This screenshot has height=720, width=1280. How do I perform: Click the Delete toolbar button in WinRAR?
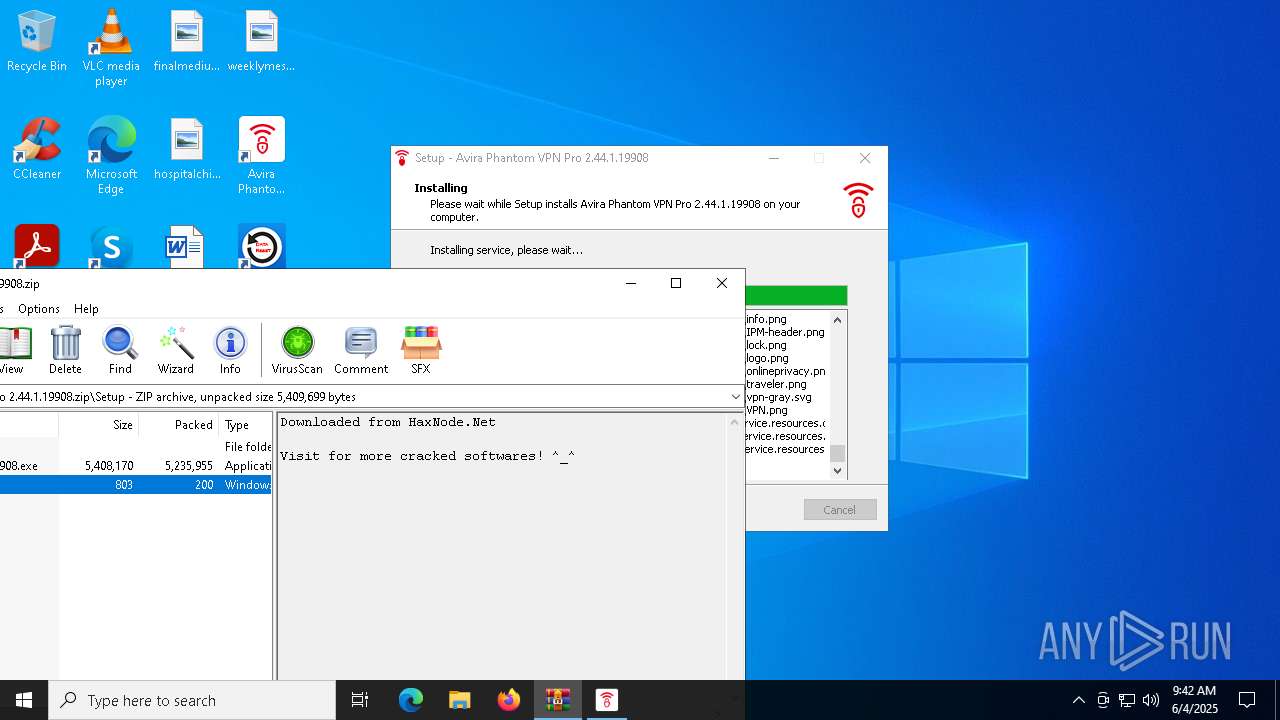(65, 350)
